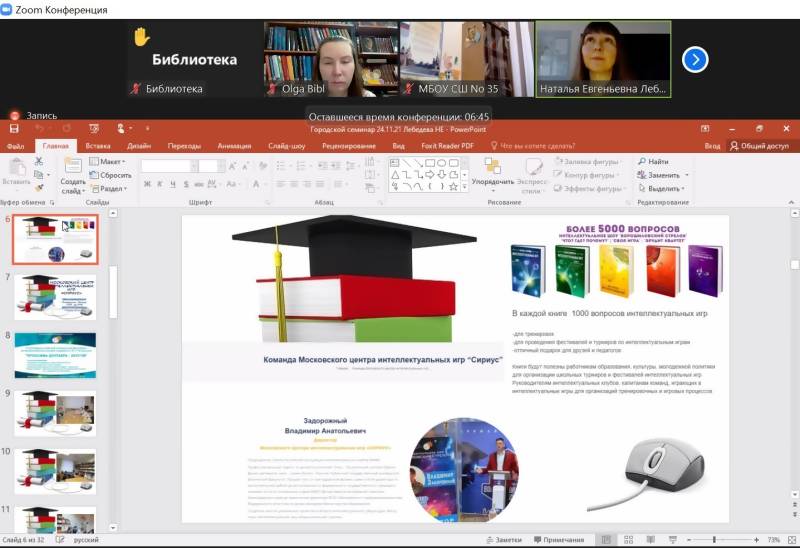800x548 pixels.
Task: Click next participants arrow in Zoom
Action: click(695, 60)
